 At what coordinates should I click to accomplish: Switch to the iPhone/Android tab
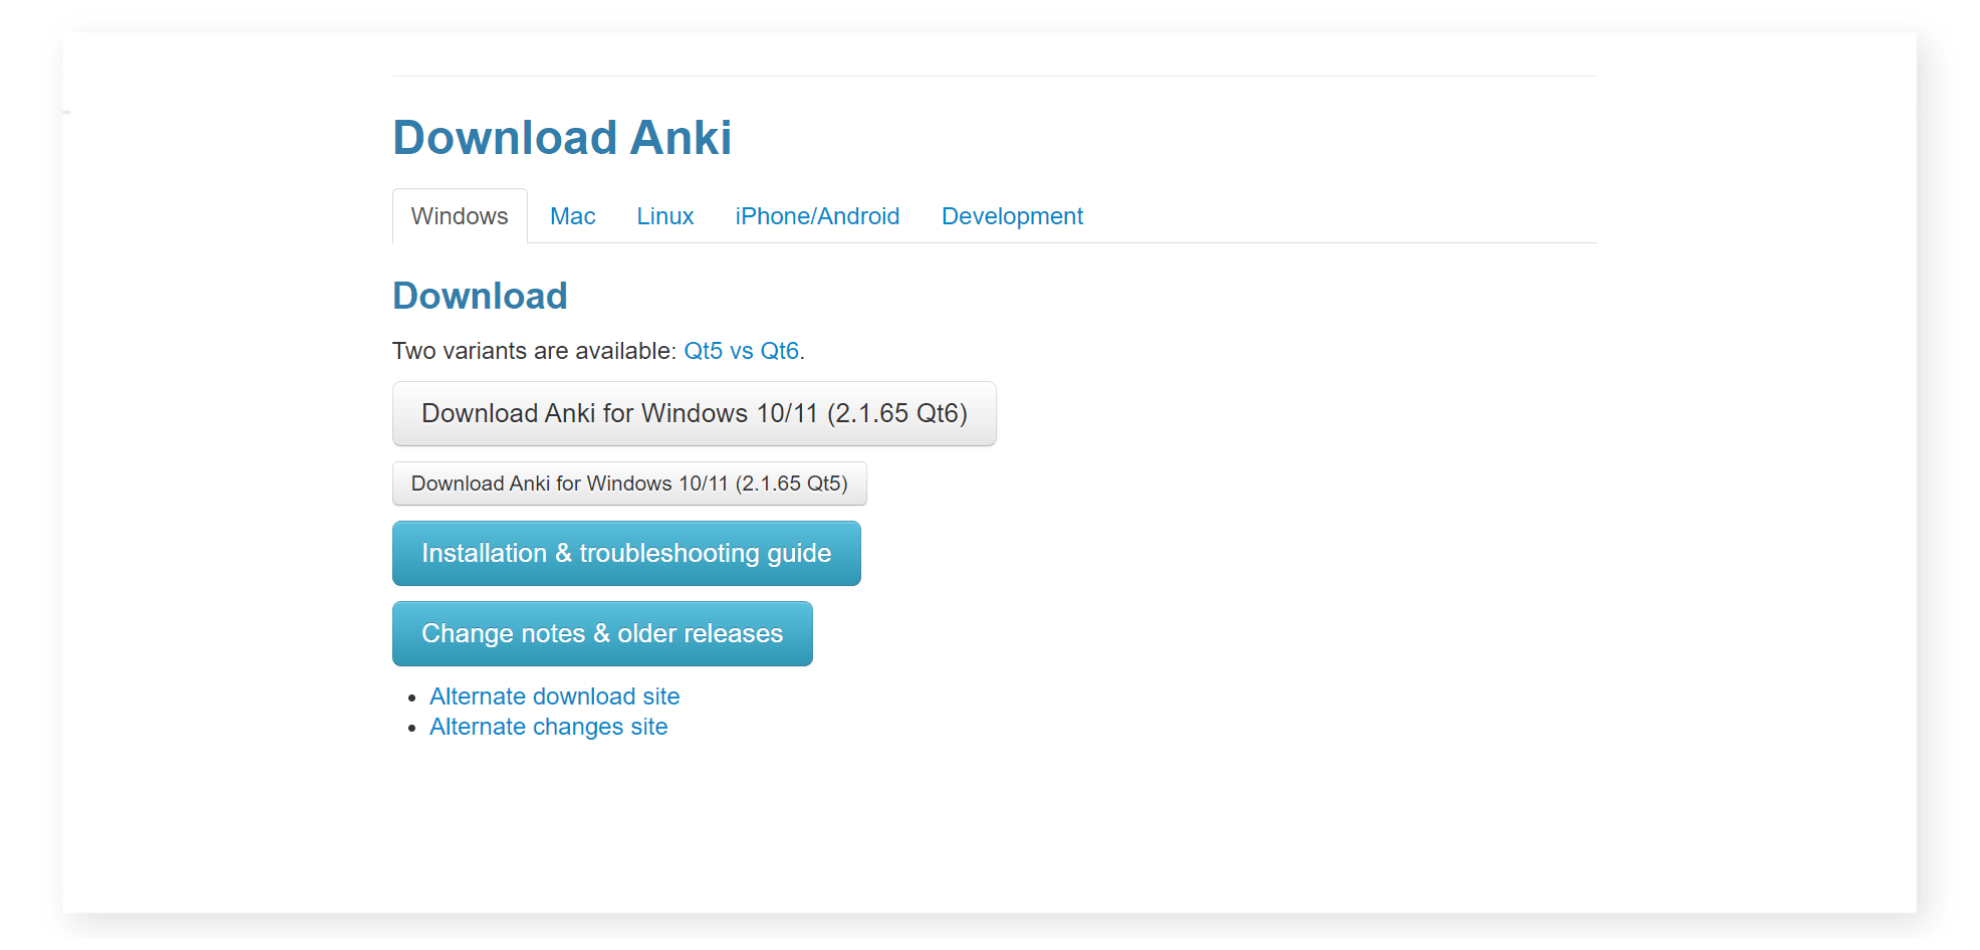click(817, 216)
